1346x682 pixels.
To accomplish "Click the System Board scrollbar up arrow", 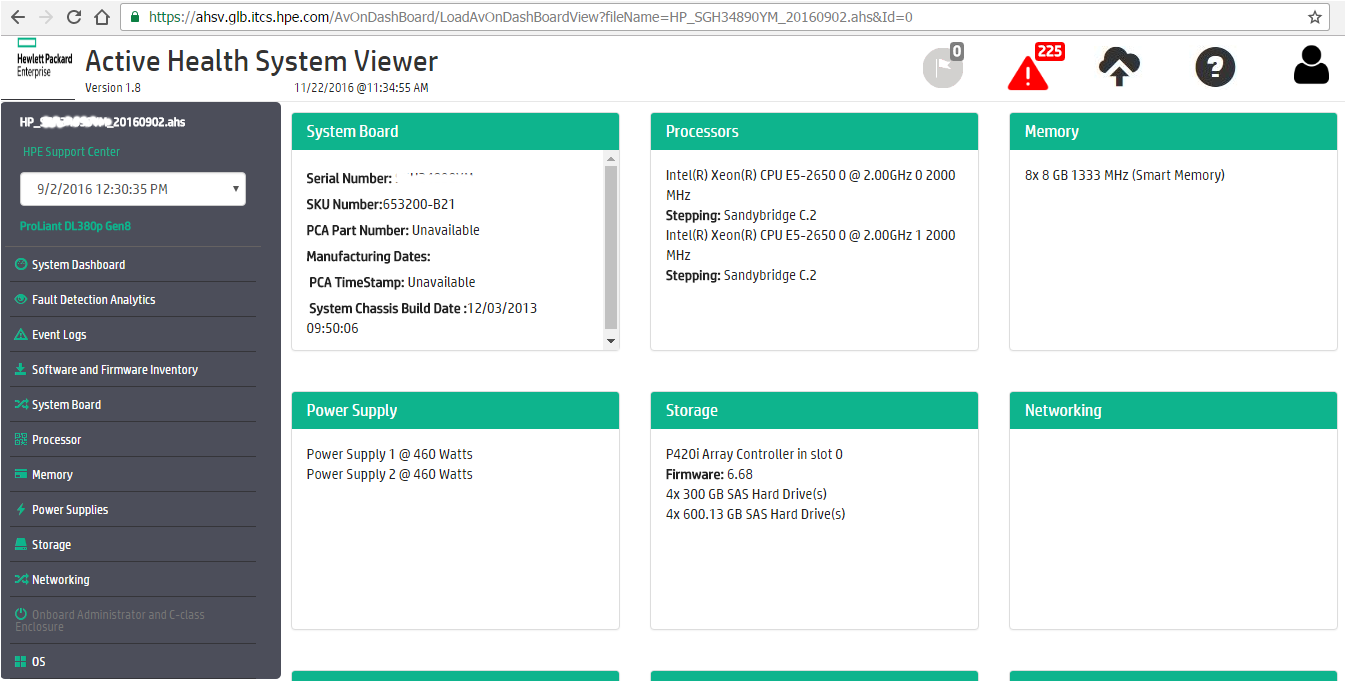I will [611, 158].
